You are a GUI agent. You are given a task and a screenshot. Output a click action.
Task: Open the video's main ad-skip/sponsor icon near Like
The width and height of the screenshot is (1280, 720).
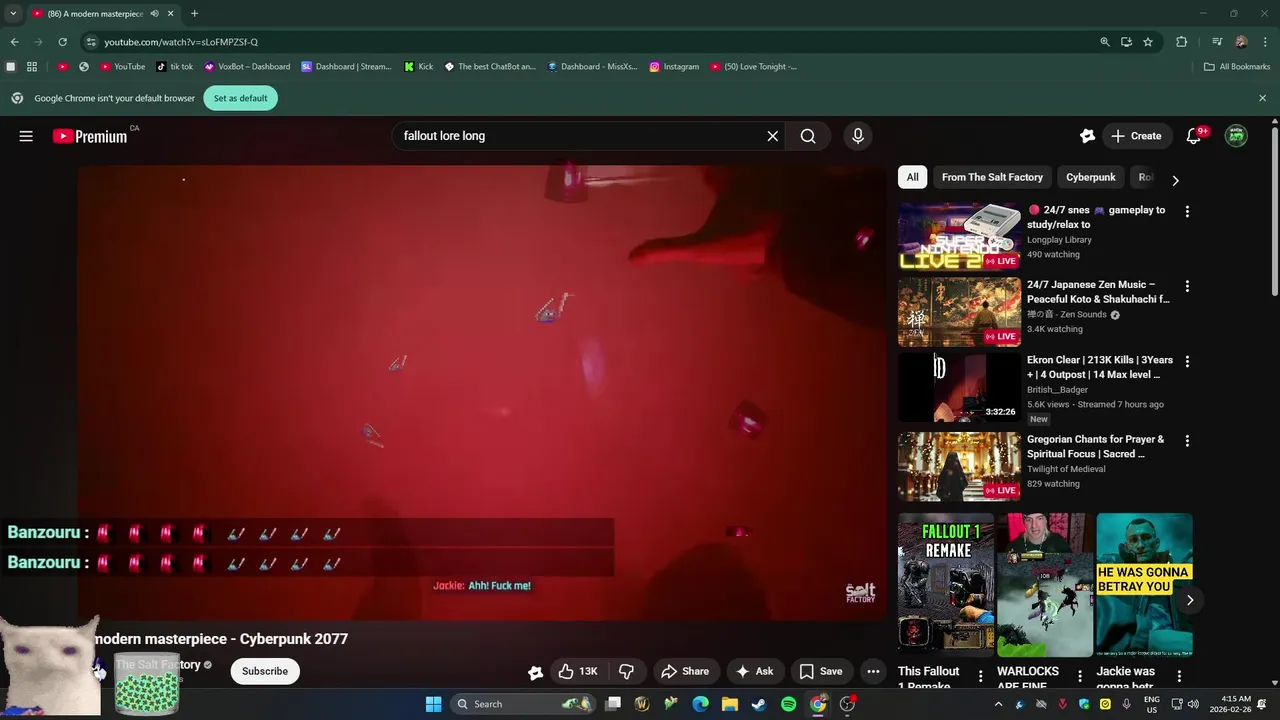(535, 672)
